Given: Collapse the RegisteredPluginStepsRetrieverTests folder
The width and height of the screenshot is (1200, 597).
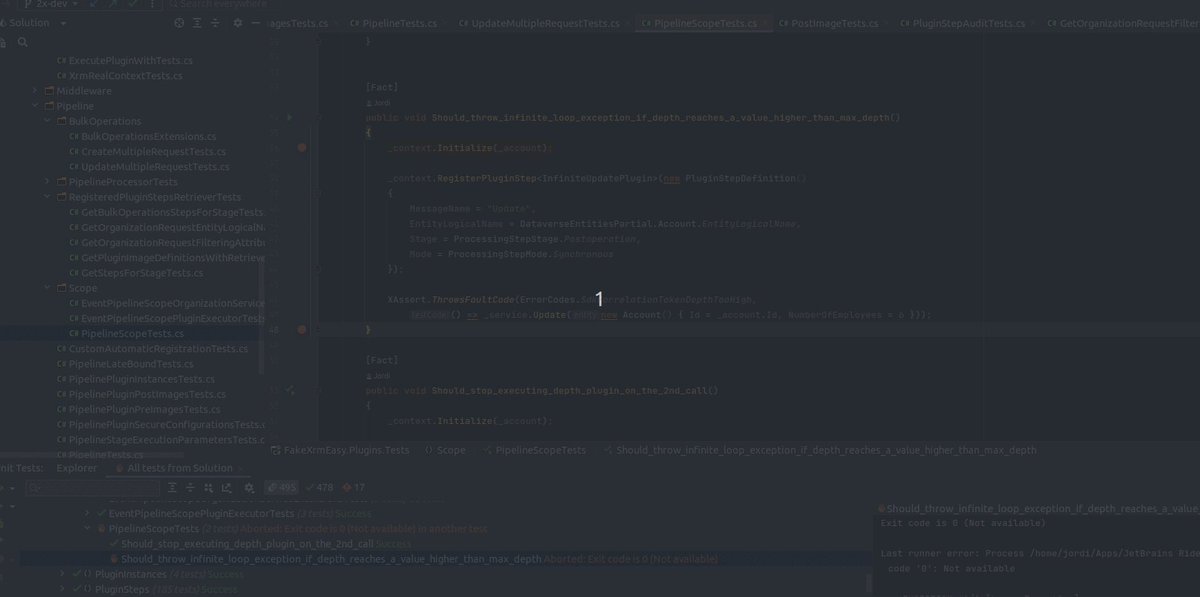Looking at the screenshot, I should (48, 197).
